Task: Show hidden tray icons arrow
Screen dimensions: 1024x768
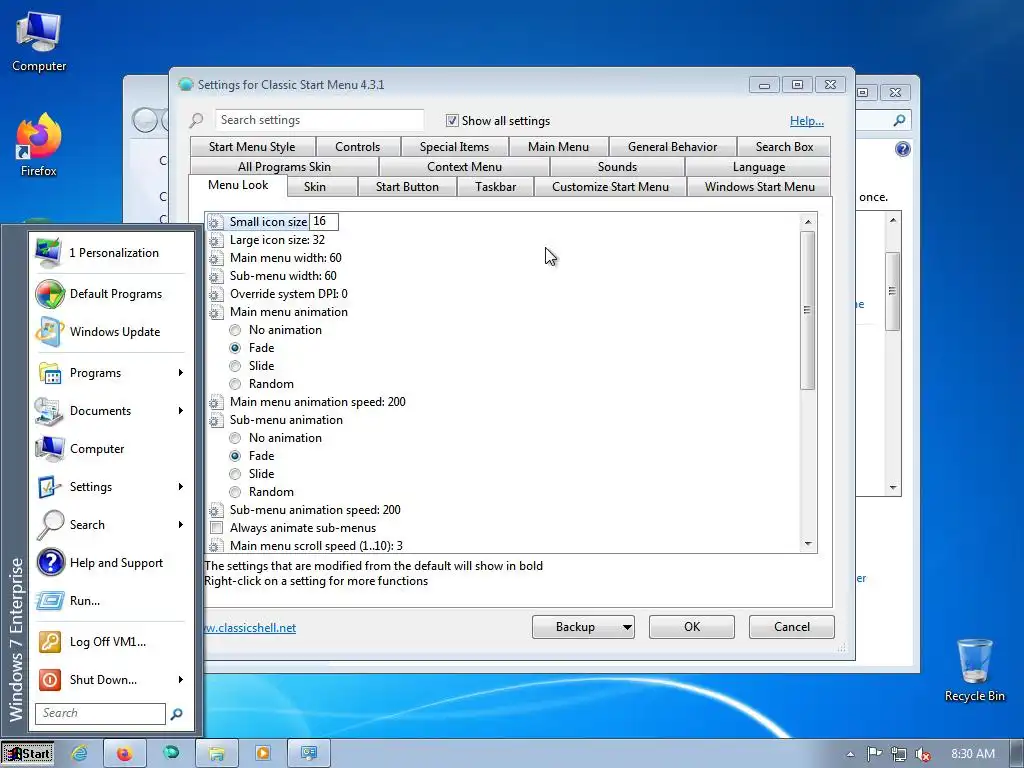Action: (x=850, y=754)
